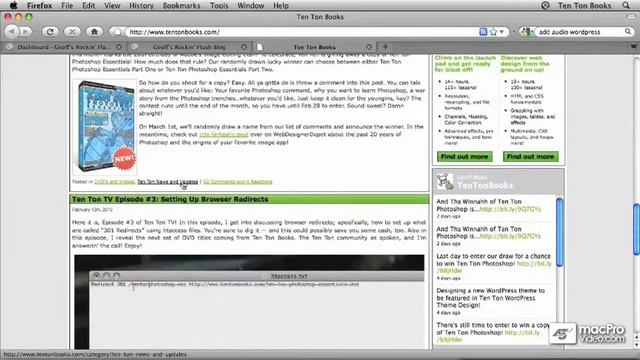Stop loading the page
This screenshot has height=360, width=640.
72,31
